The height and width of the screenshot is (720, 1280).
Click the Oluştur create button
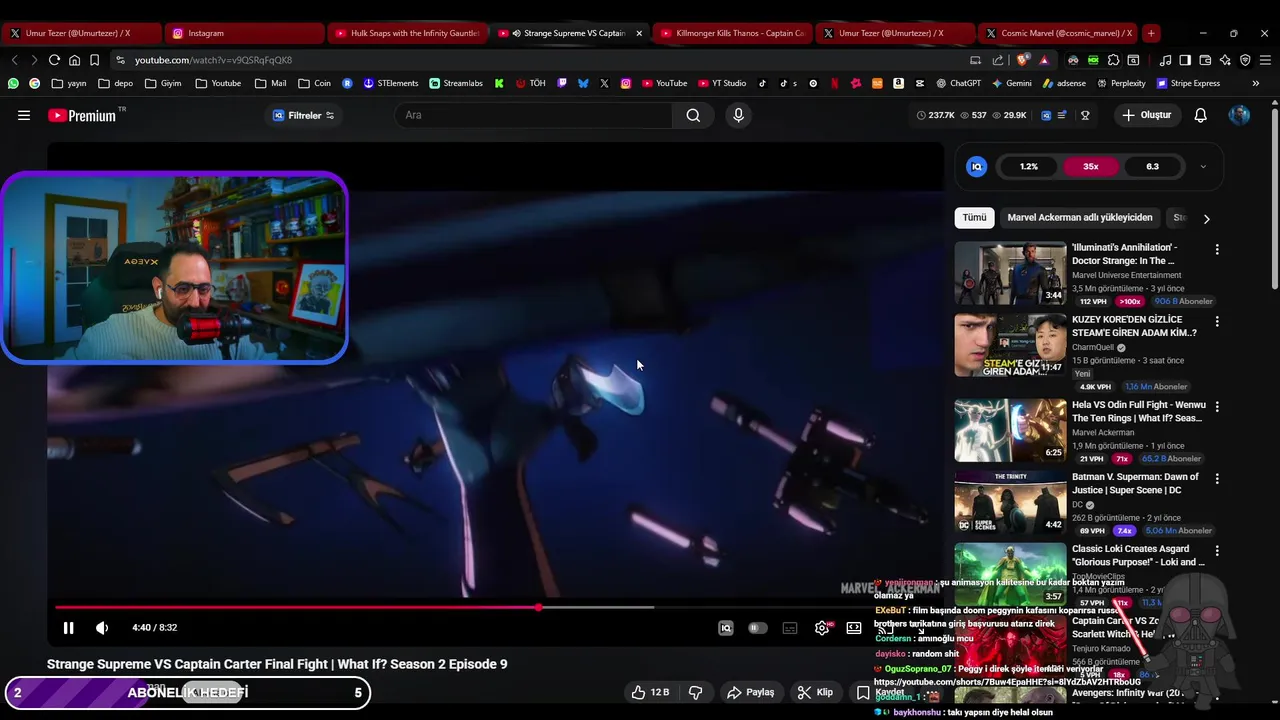(1146, 115)
